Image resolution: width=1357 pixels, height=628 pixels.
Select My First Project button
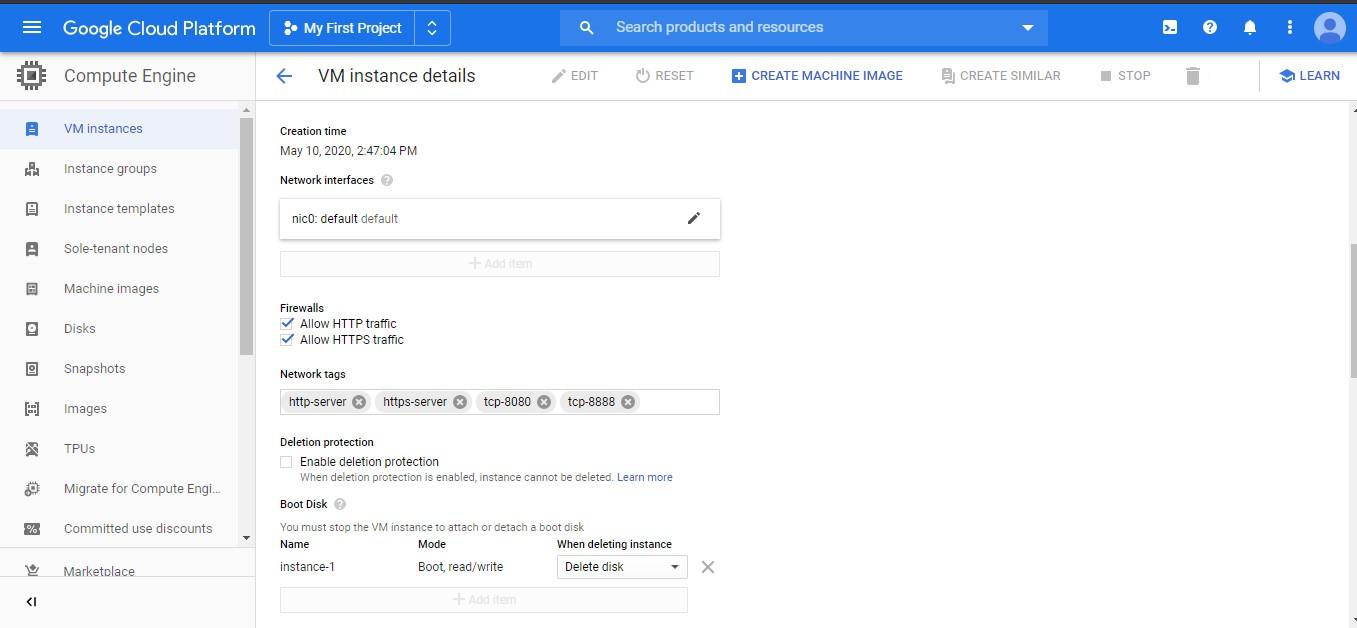point(342,28)
